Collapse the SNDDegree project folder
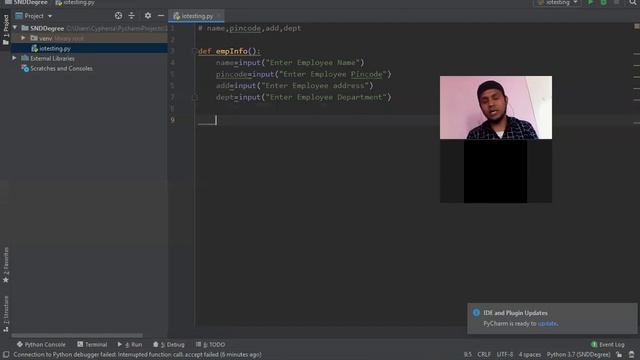 click(15, 28)
